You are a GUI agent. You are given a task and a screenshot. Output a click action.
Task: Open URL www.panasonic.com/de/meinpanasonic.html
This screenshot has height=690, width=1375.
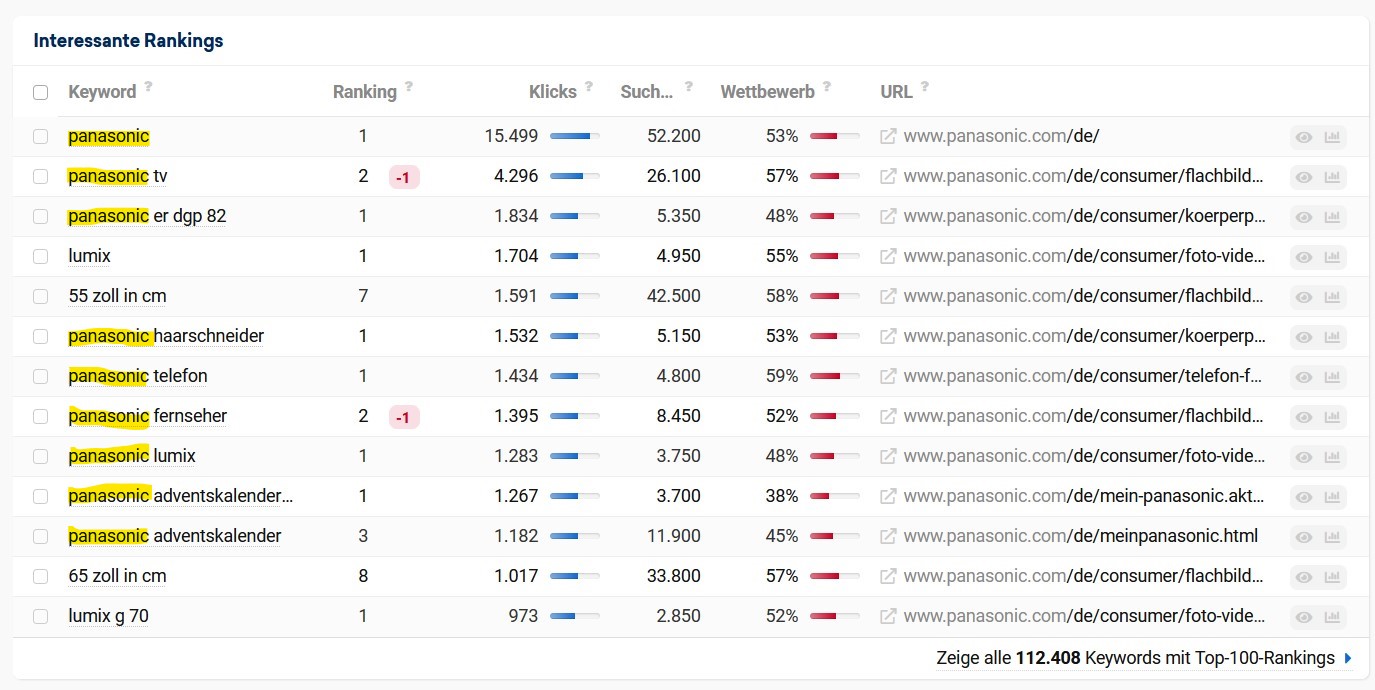[1081, 536]
